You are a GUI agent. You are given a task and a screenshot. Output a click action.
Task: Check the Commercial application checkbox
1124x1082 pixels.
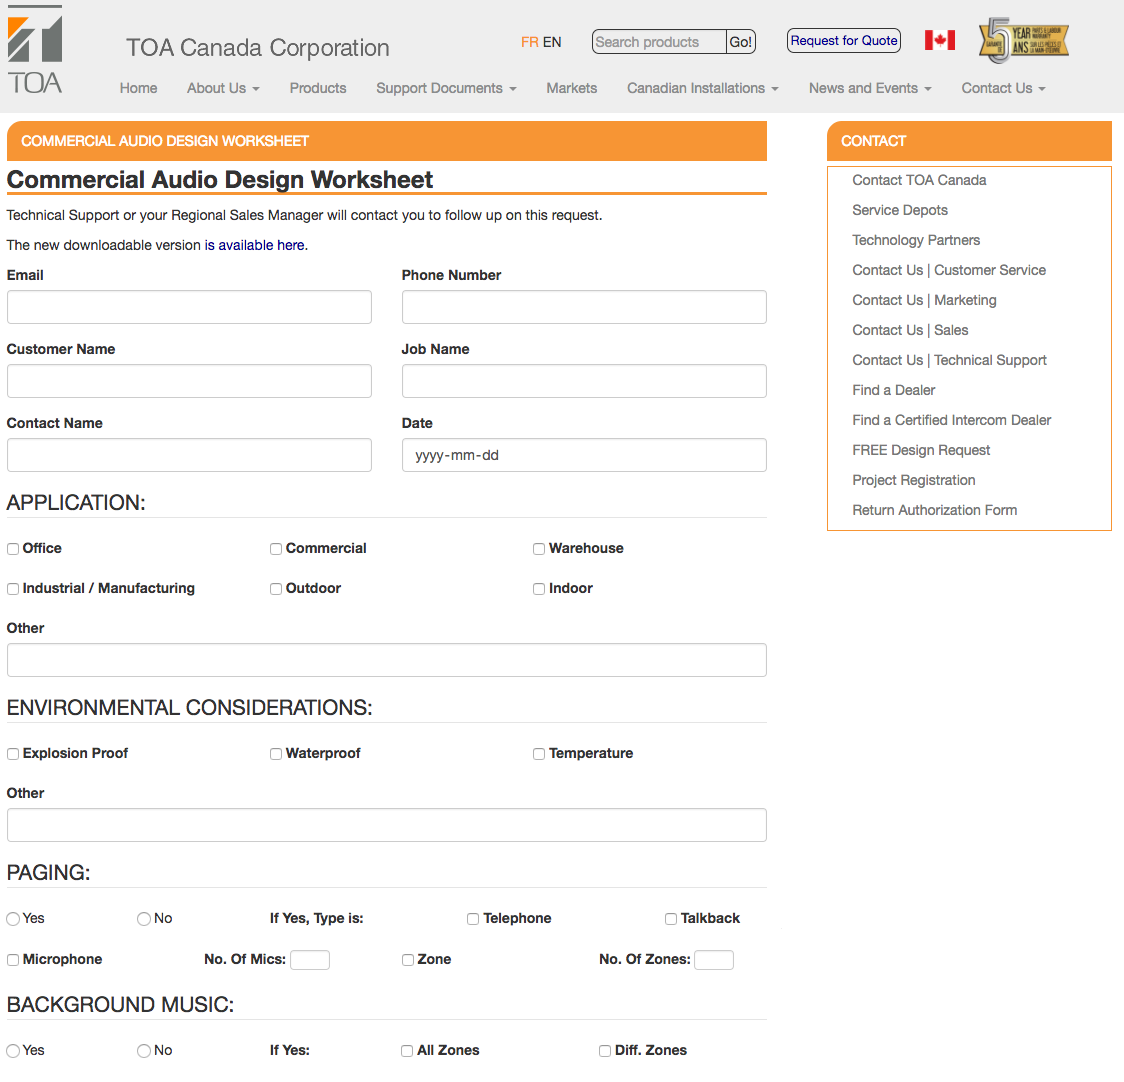coord(276,549)
